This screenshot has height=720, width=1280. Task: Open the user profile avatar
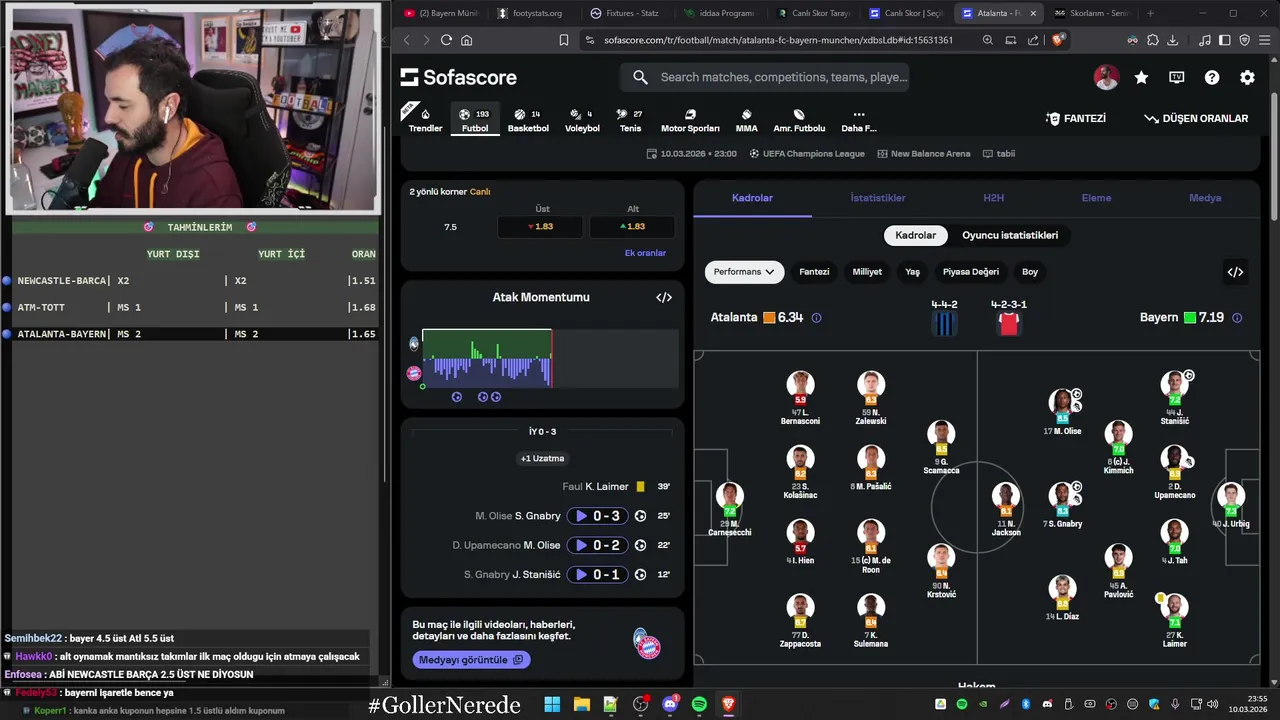click(1106, 77)
